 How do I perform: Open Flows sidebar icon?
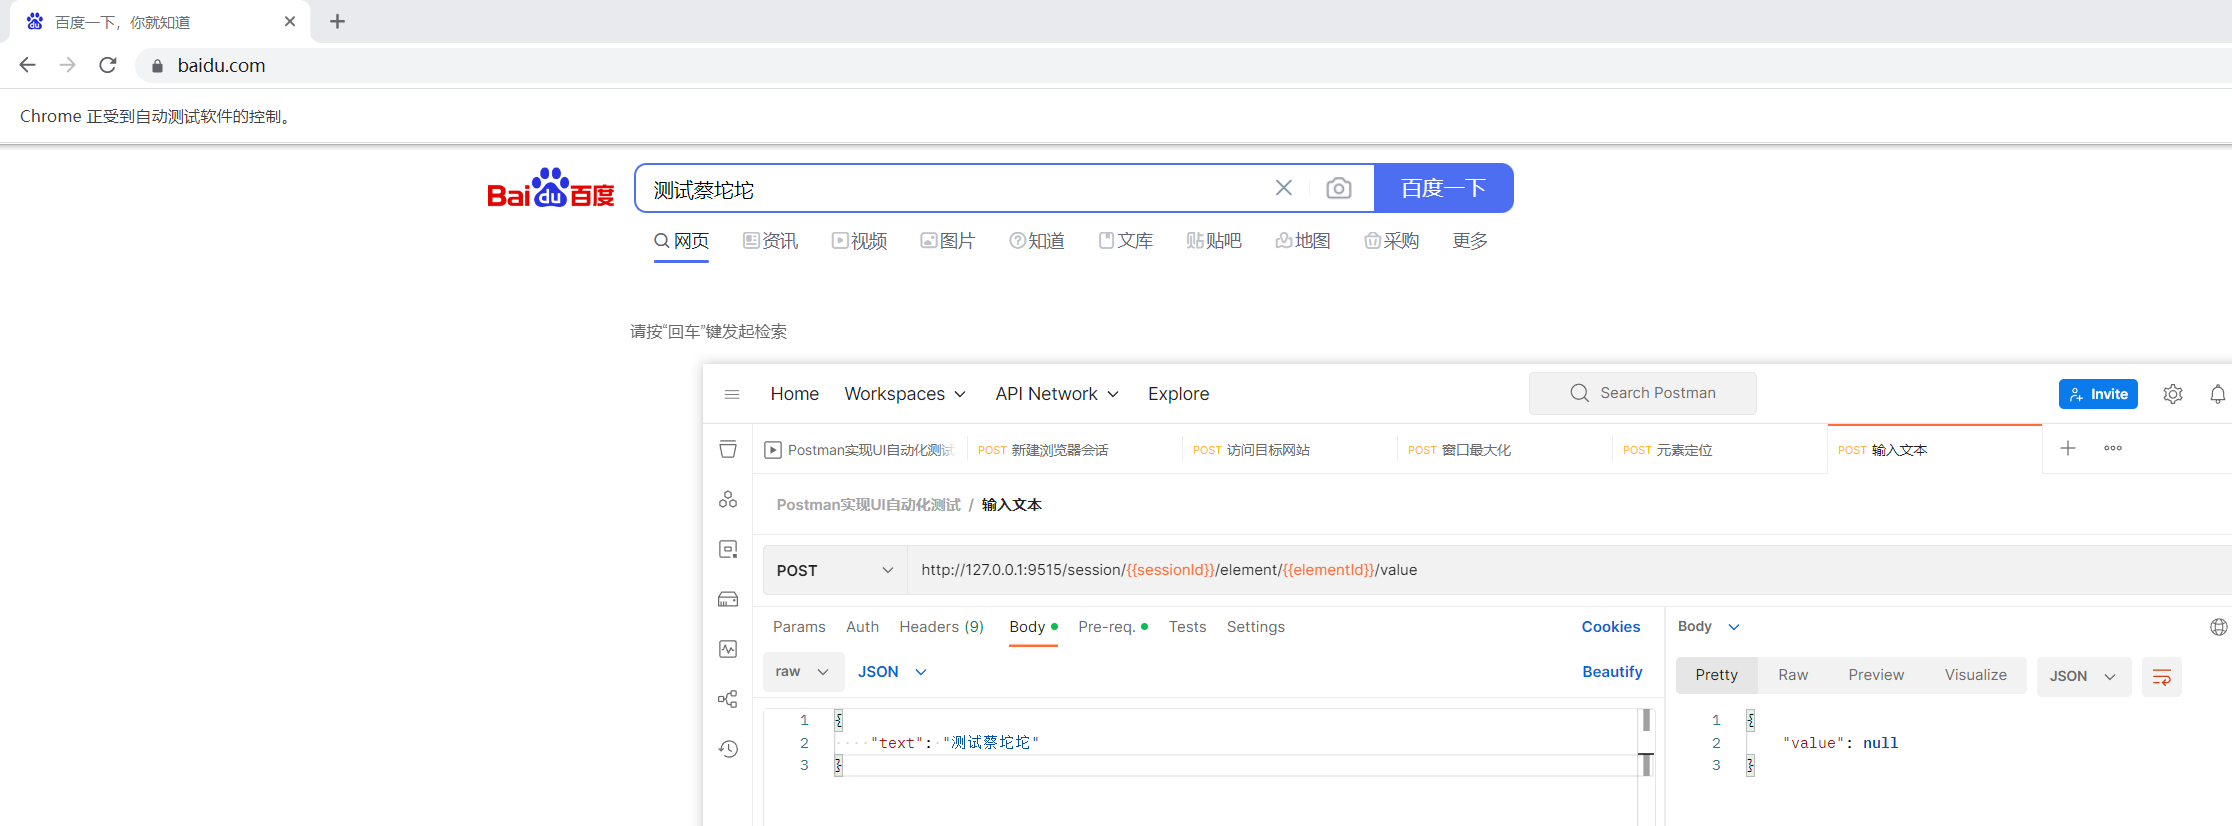tap(728, 699)
